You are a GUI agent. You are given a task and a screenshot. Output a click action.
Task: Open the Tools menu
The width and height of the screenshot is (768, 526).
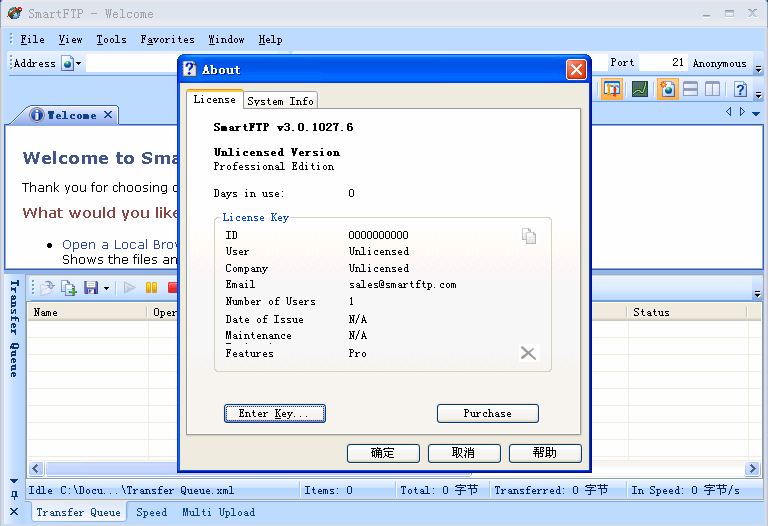pos(111,39)
